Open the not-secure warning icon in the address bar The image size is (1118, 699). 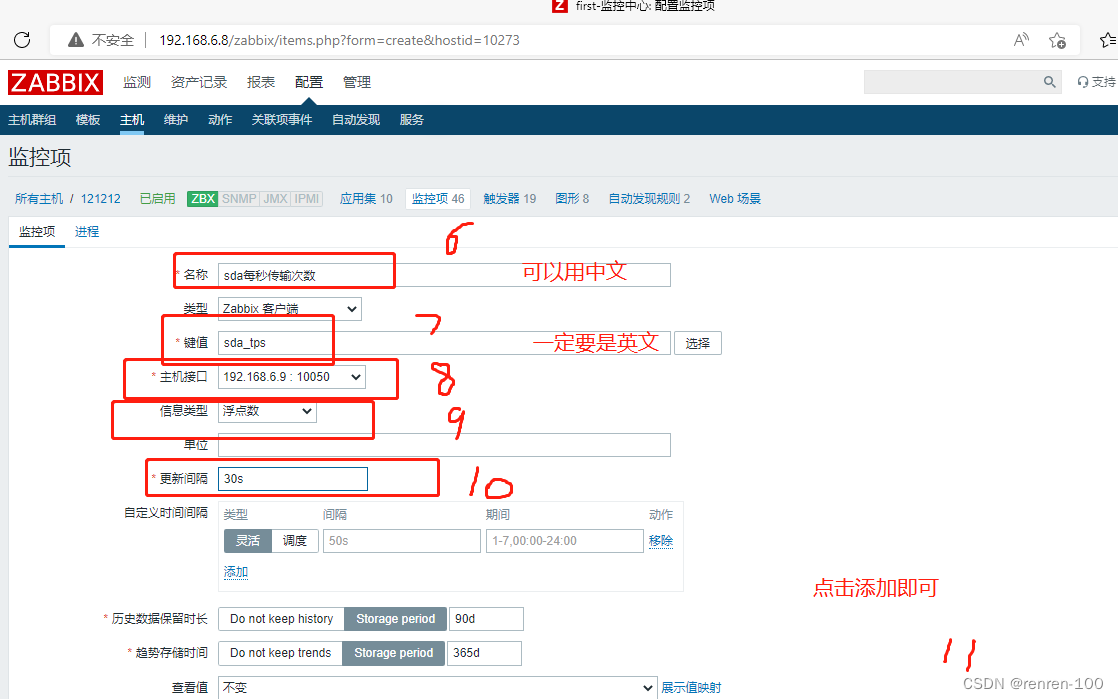76,40
